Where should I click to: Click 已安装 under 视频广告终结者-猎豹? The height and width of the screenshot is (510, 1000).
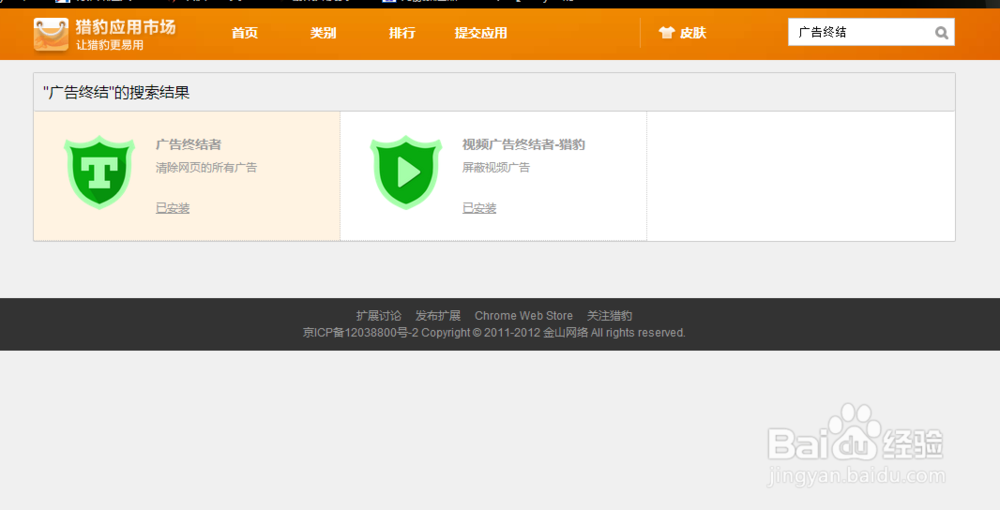click(x=479, y=208)
